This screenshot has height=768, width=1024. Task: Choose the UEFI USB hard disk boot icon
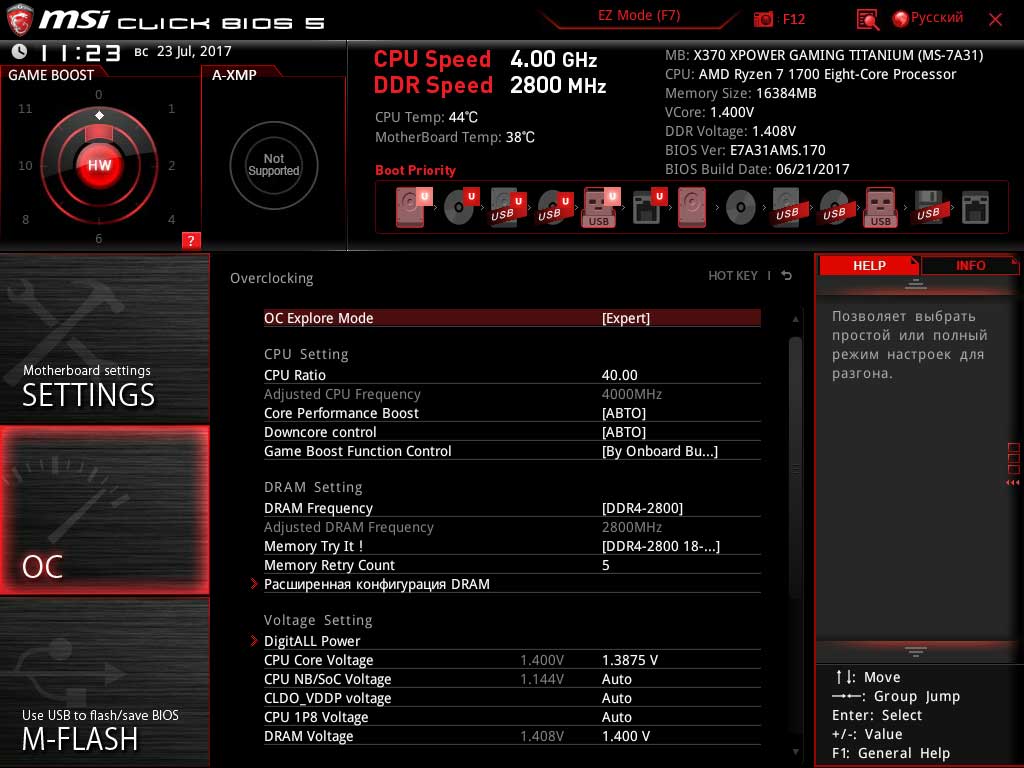[x=507, y=207]
